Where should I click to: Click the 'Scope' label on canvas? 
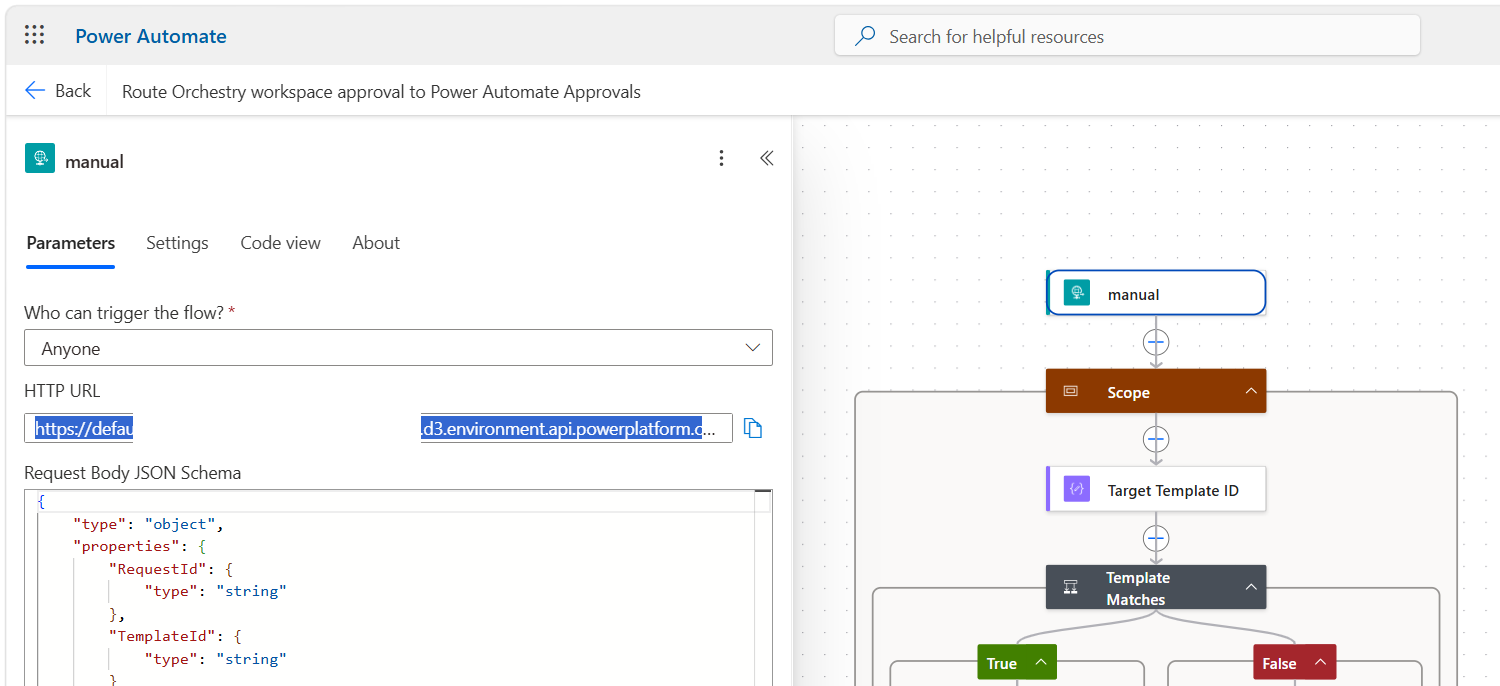(x=1128, y=393)
